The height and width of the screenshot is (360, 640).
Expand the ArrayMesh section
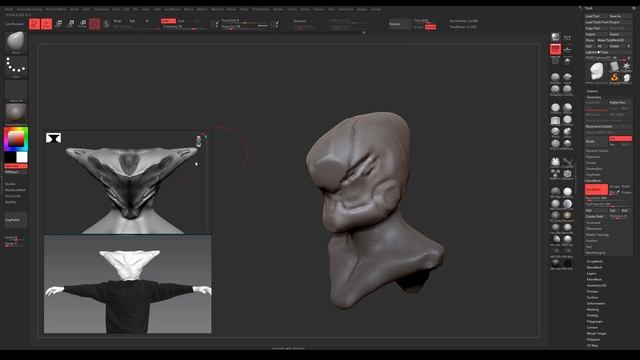[594, 261]
